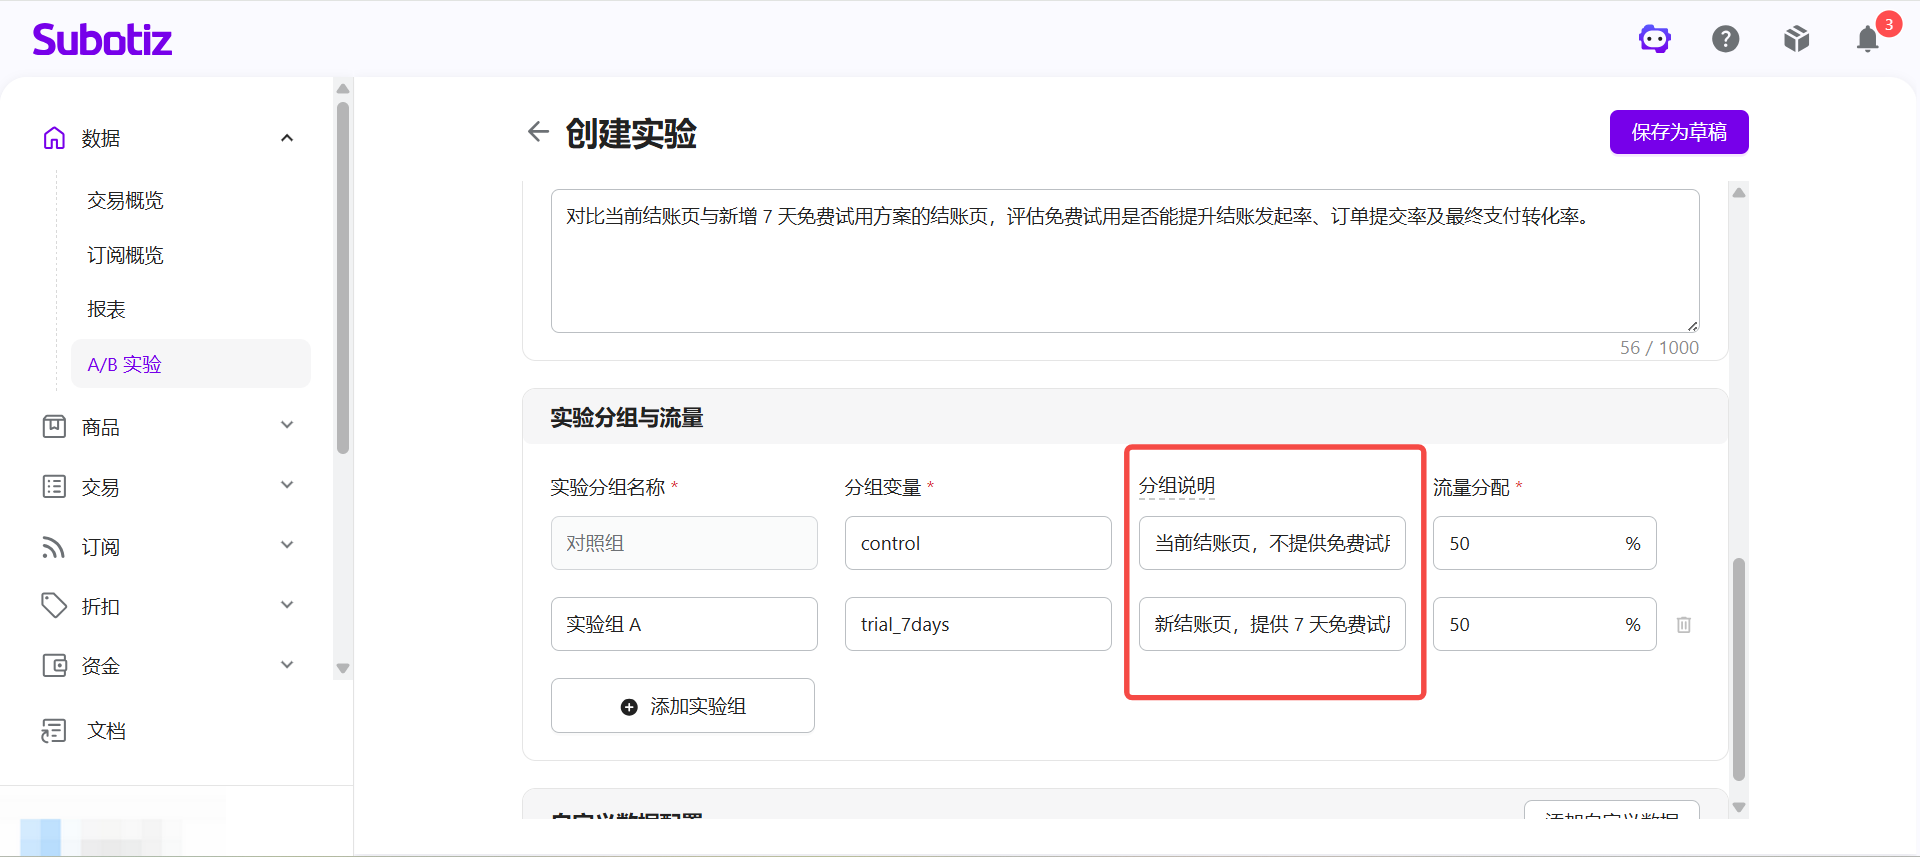This screenshot has height=857, width=1920.
Task: Open the AI assistant robot icon
Action: pos(1655,39)
